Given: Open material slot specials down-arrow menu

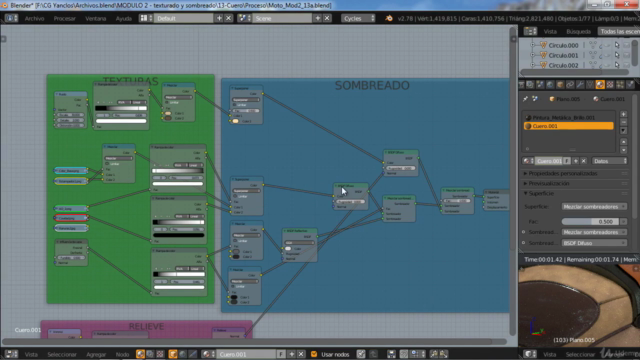Looking at the screenshot, I should [x=623, y=131].
